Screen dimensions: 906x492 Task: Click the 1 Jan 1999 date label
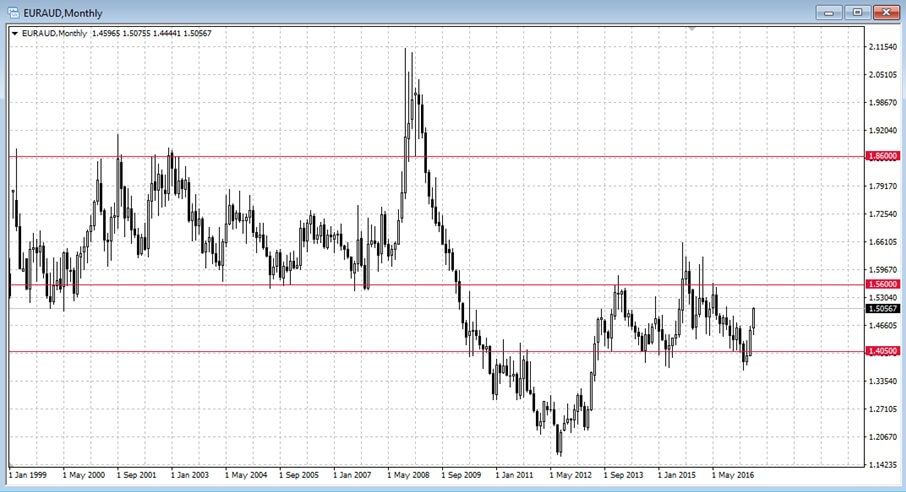tap(29, 476)
